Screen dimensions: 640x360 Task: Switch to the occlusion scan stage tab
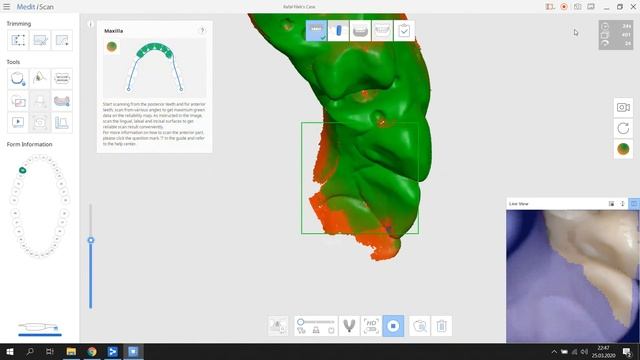(382, 31)
